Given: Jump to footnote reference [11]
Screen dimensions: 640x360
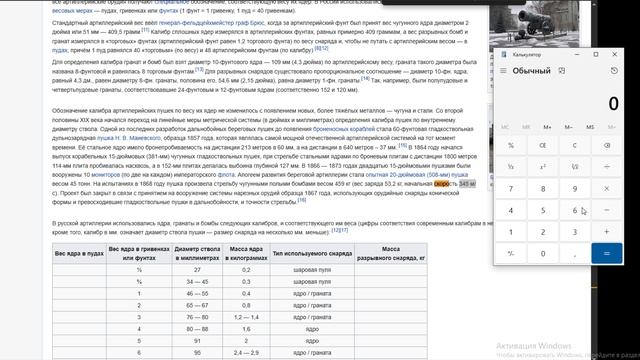Looking at the screenshot, I should click(x=145, y=30).
